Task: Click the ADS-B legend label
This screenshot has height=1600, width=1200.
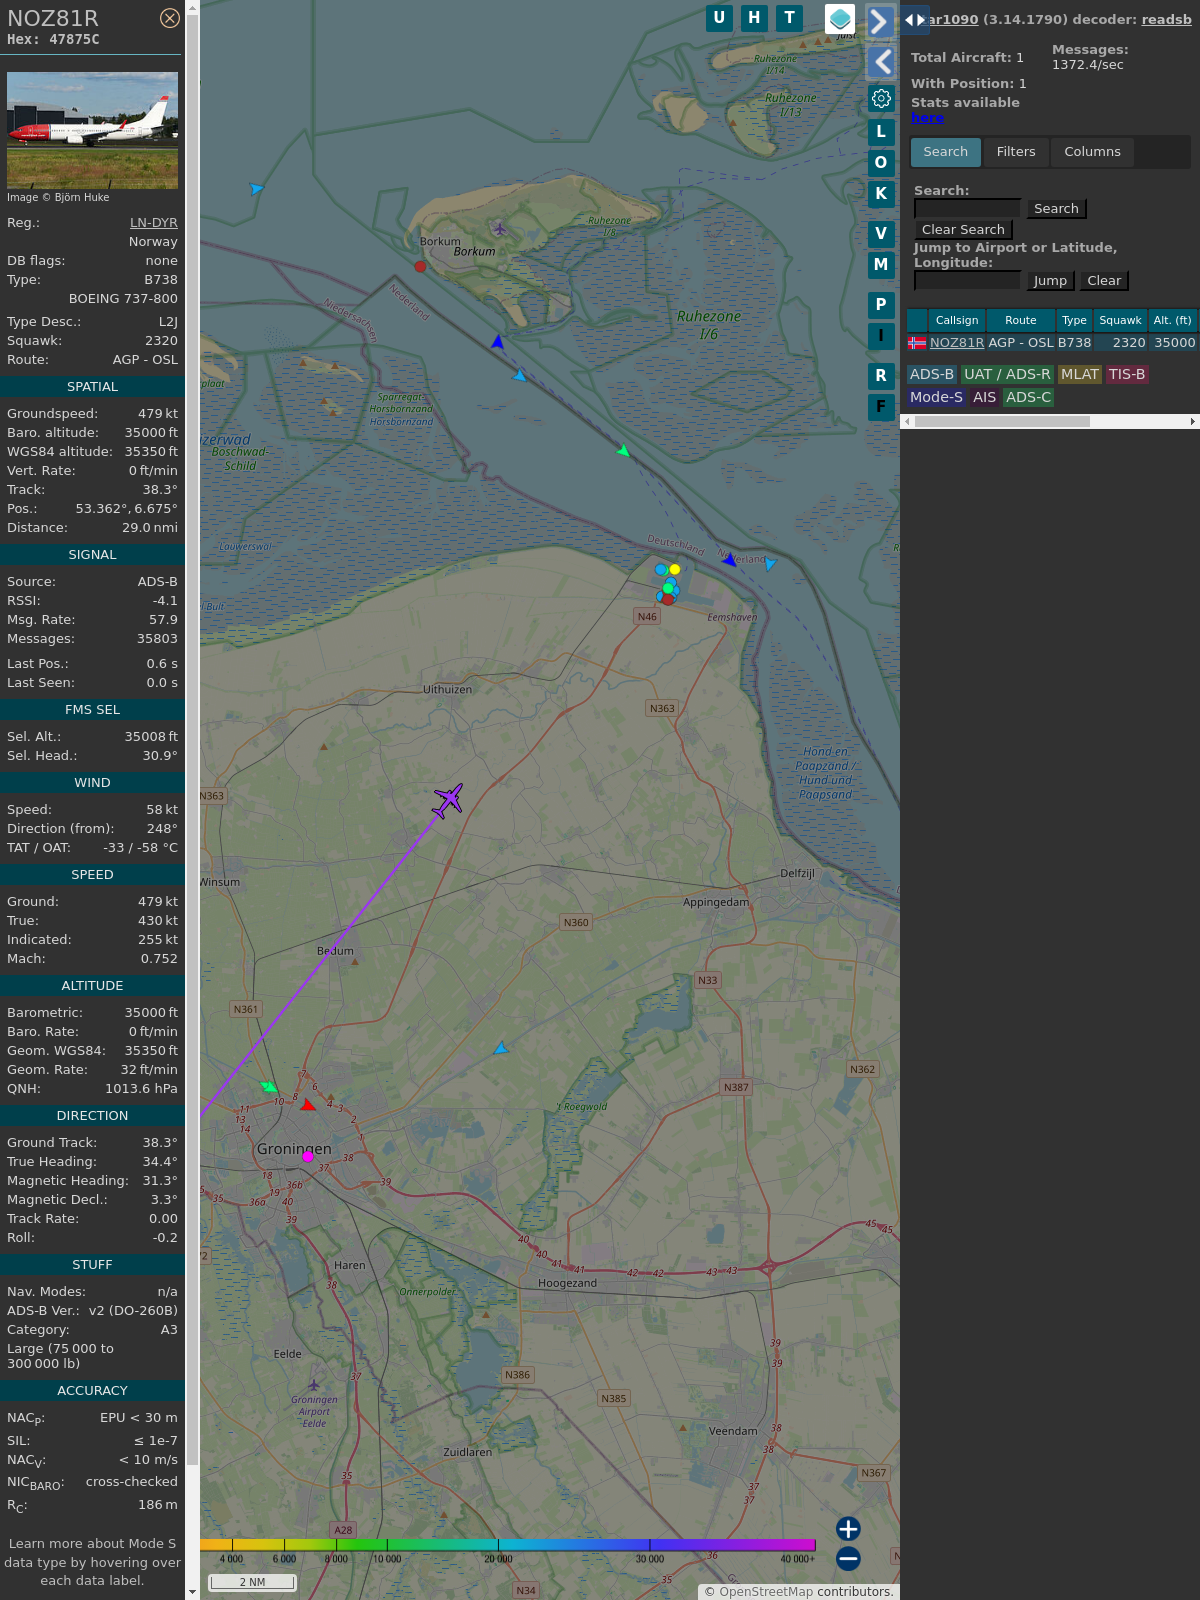Action: click(932, 374)
